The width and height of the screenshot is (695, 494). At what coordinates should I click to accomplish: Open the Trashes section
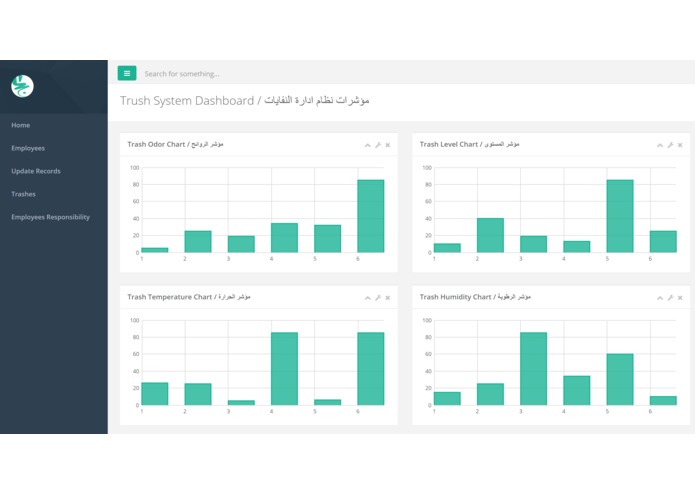click(x=23, y=194)
